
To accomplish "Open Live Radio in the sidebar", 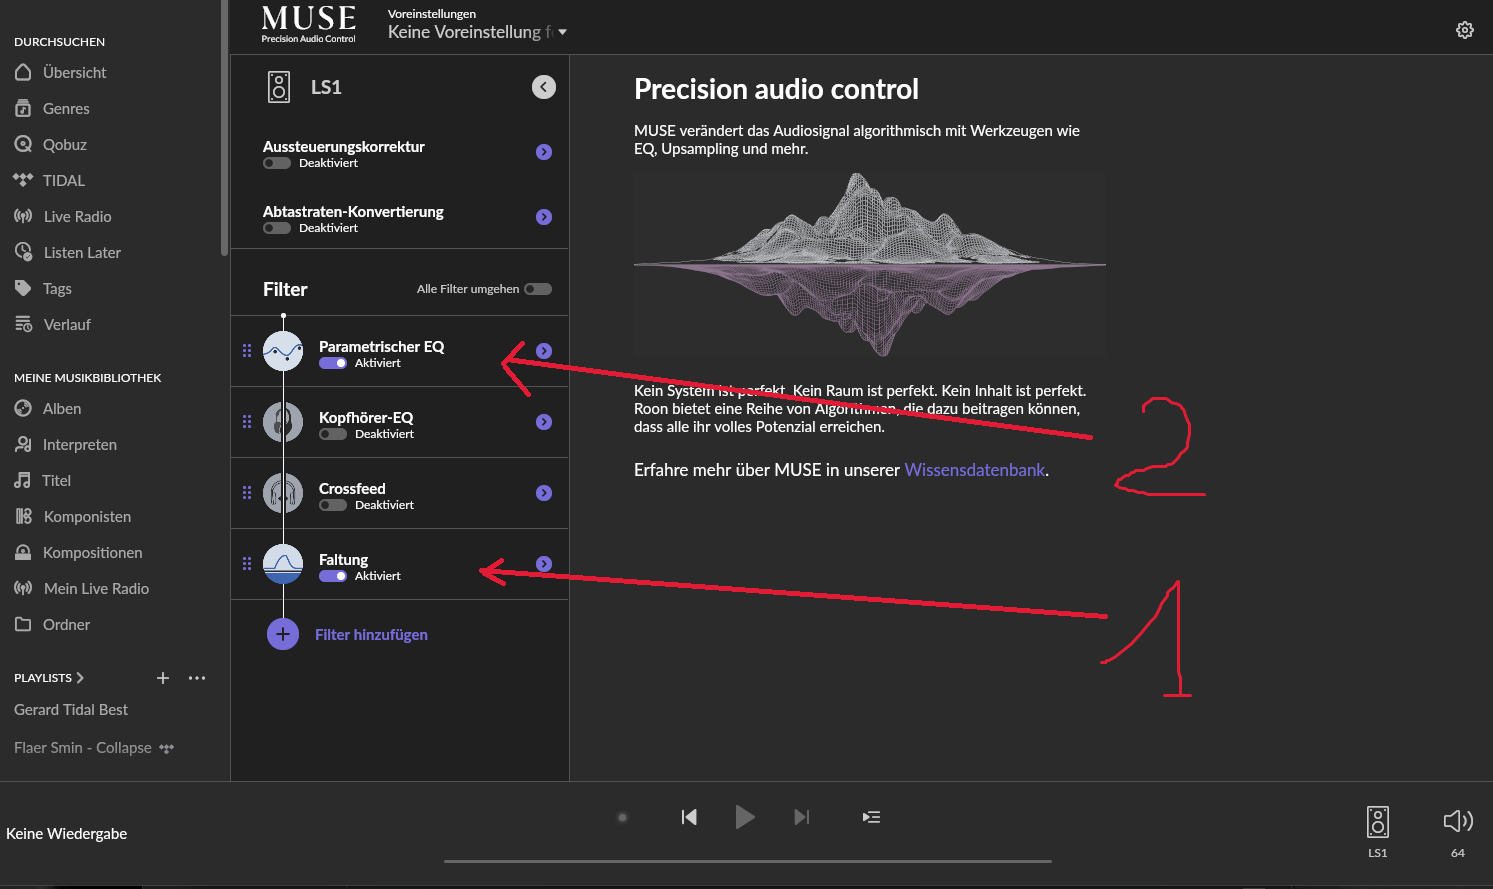I will (x=77, y=216).
